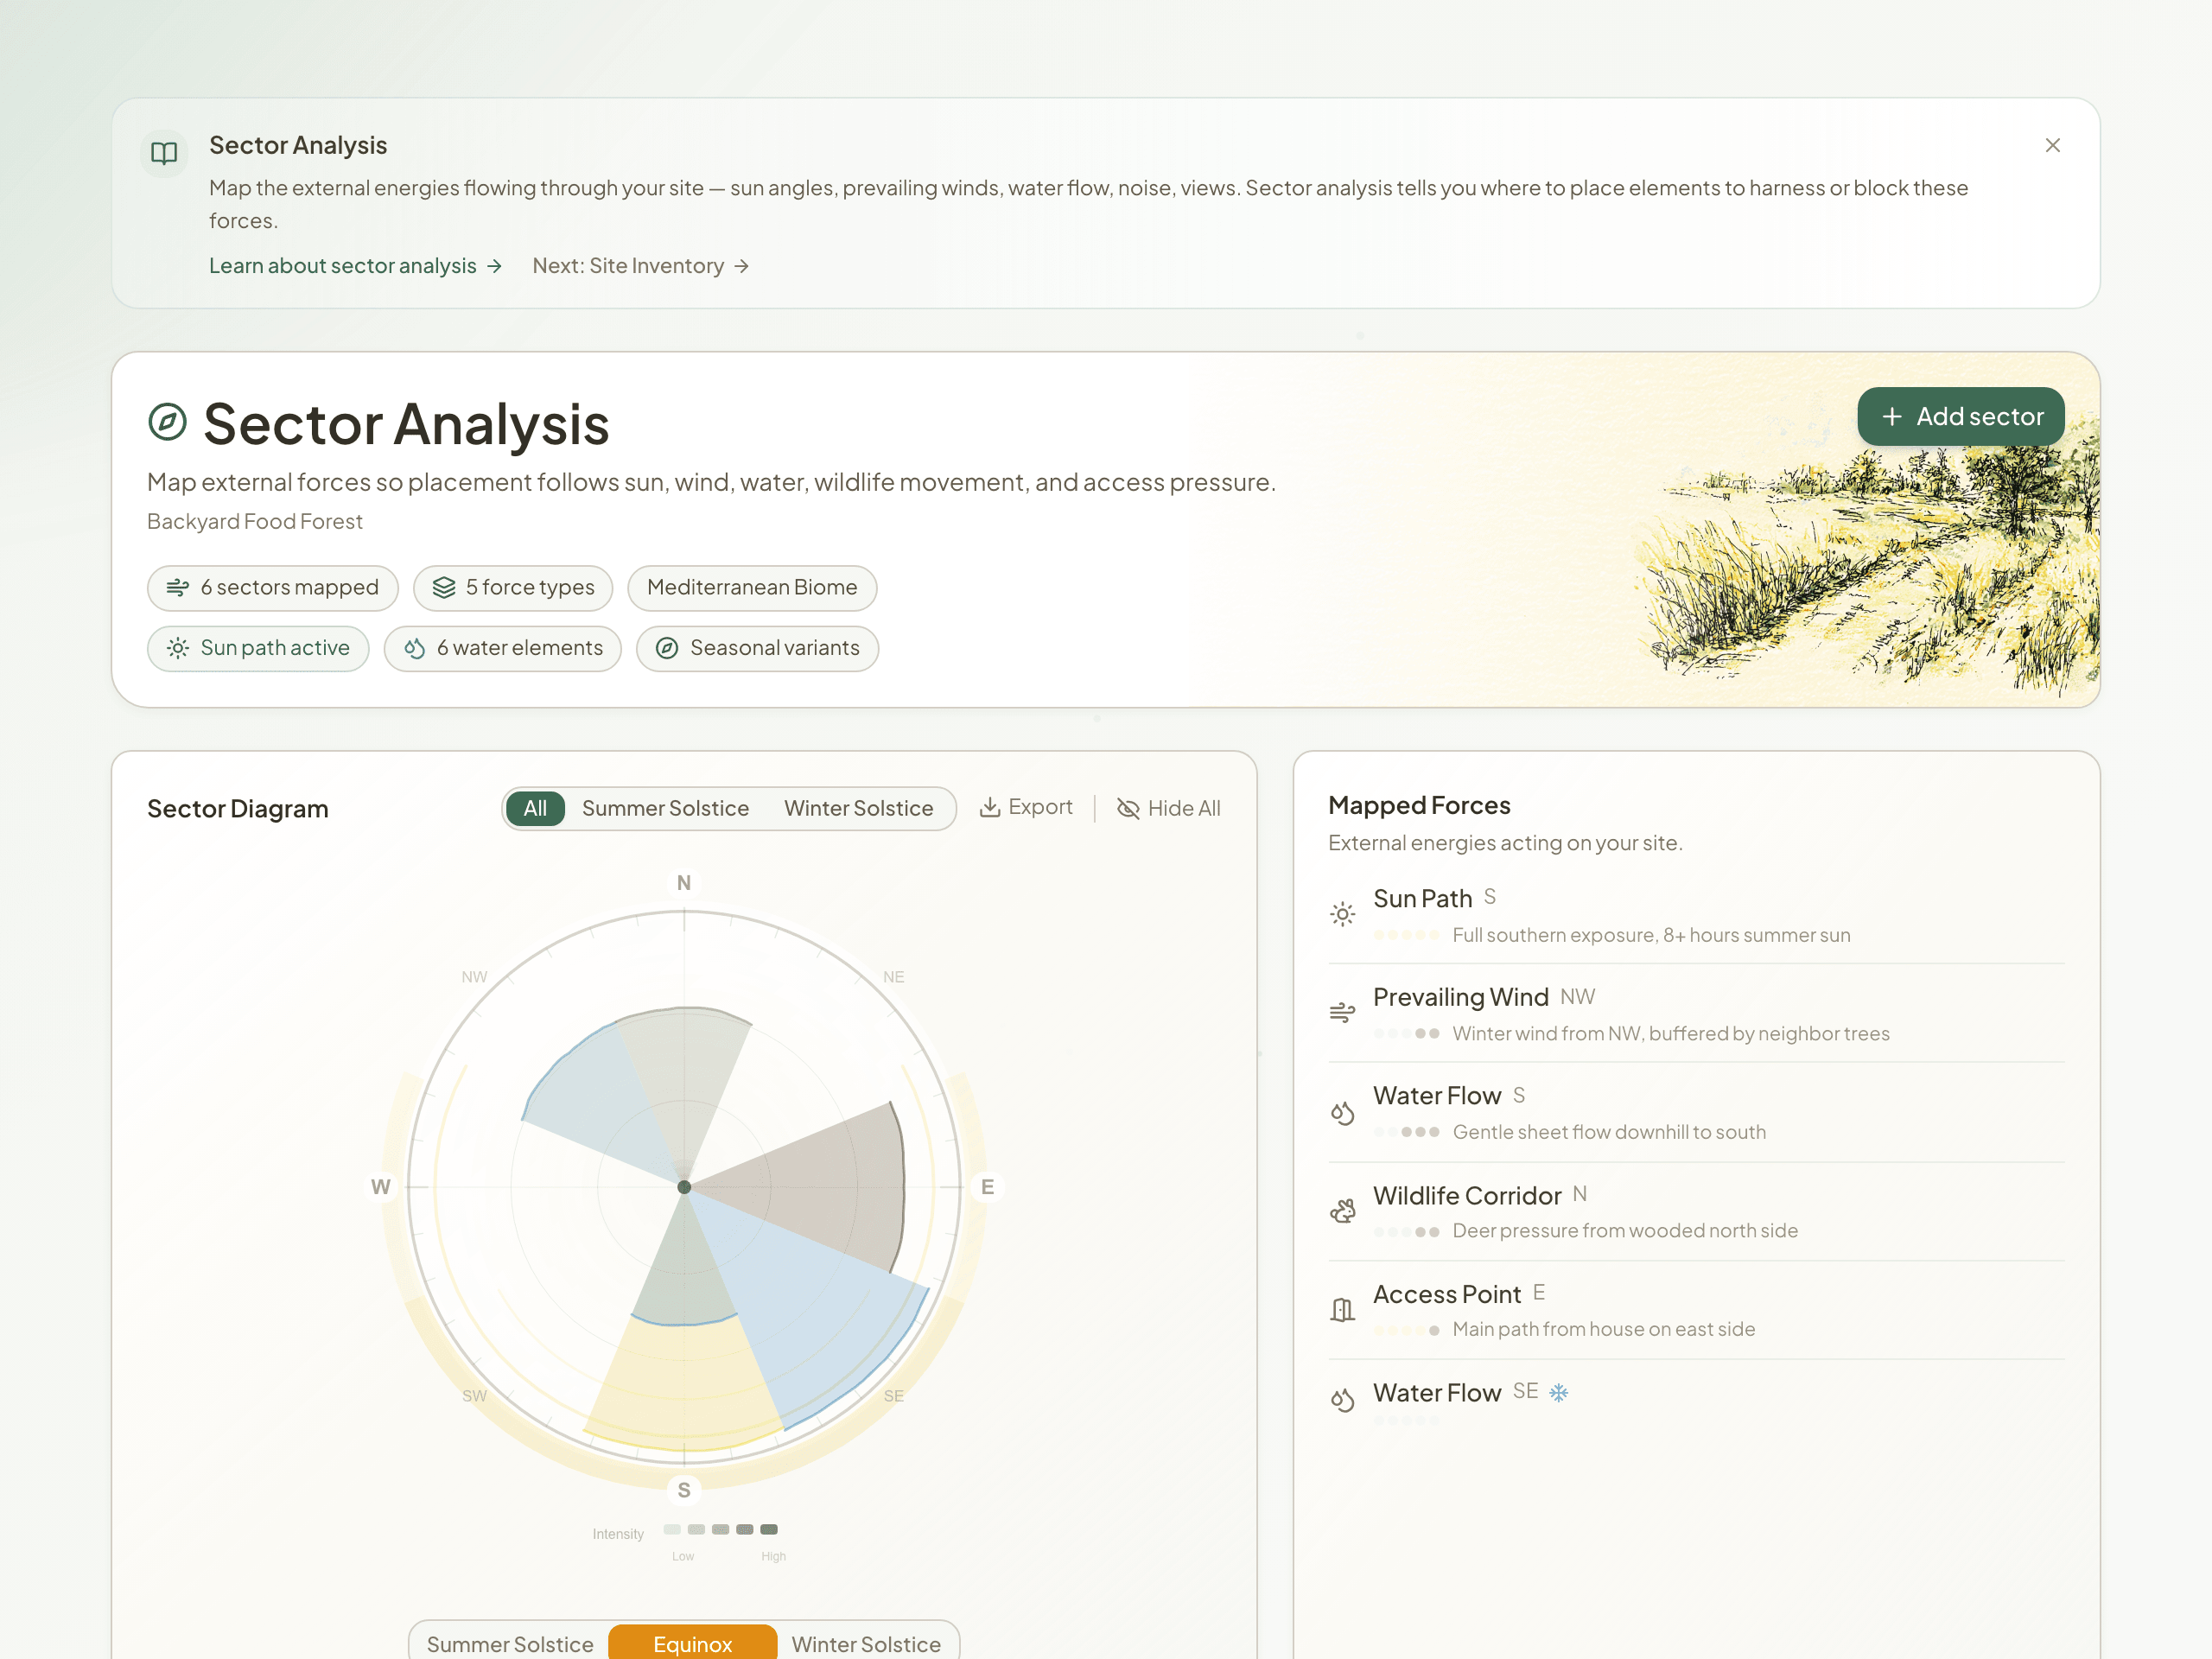Image resolution: width=2212 pixels, height=1659 pixels.
Task: Click the sun icon next to Sun Path force
Action: coord(1343,913)
